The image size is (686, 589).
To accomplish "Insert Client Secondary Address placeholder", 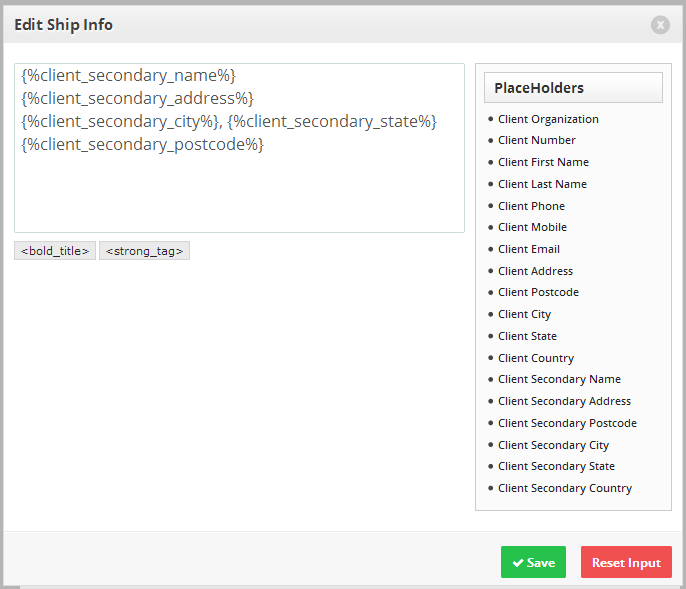I will coord(564,401).
